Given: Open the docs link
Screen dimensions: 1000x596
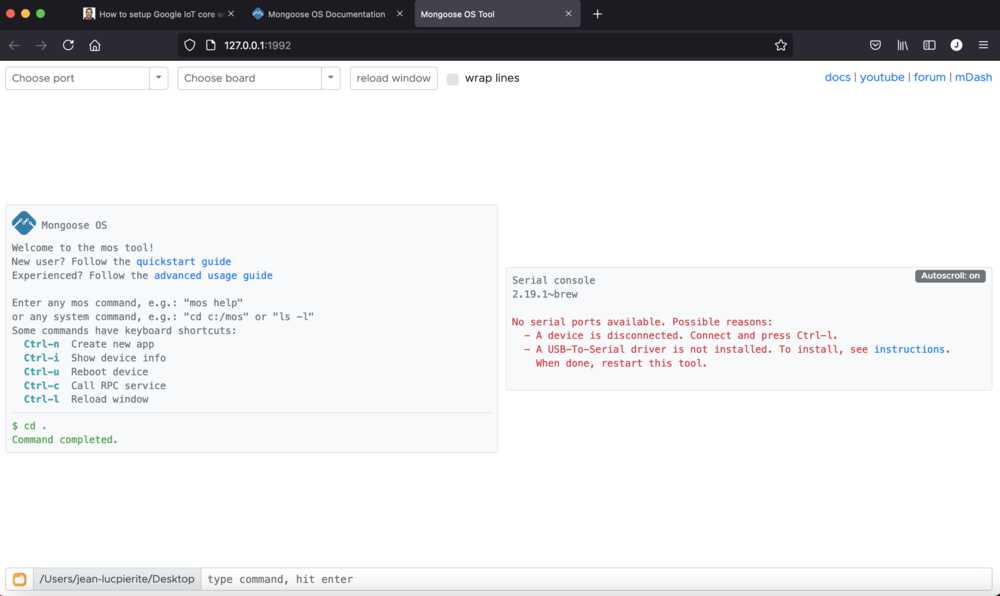Looking at the screenshot, I should tap(837, 77).
